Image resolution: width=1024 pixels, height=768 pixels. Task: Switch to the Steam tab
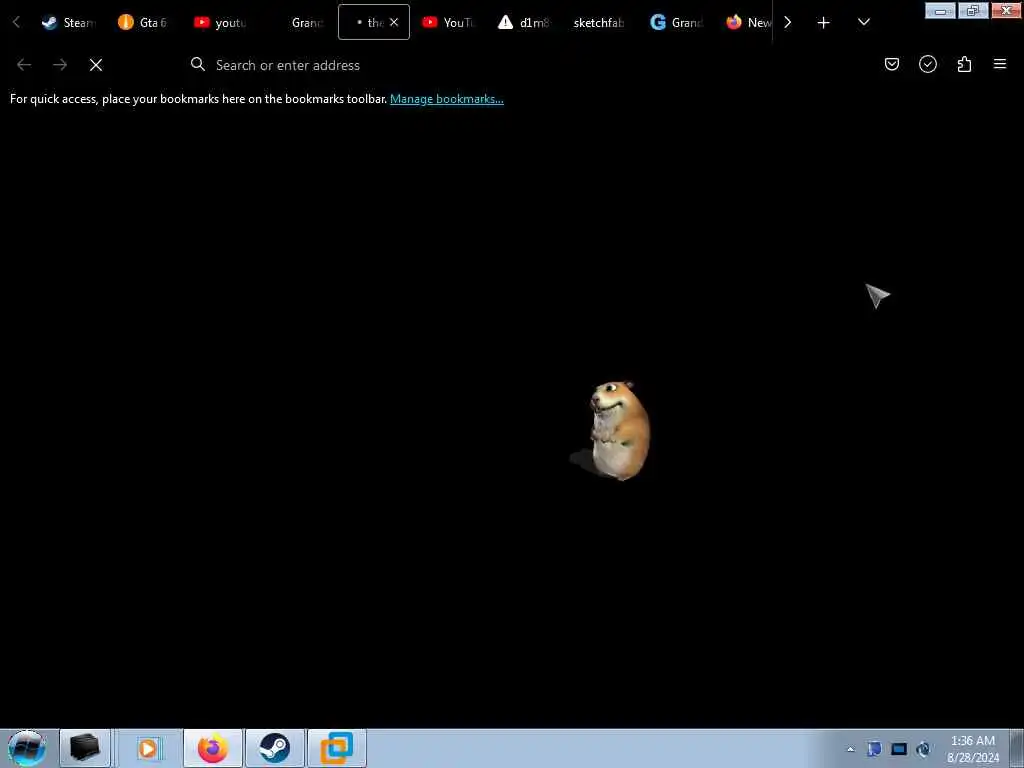click(68, 22)
